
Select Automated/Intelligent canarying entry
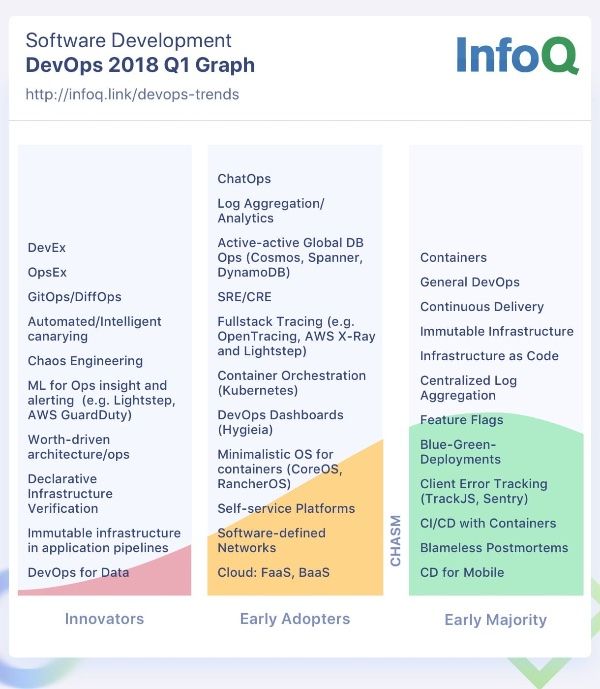click(95, 329)
